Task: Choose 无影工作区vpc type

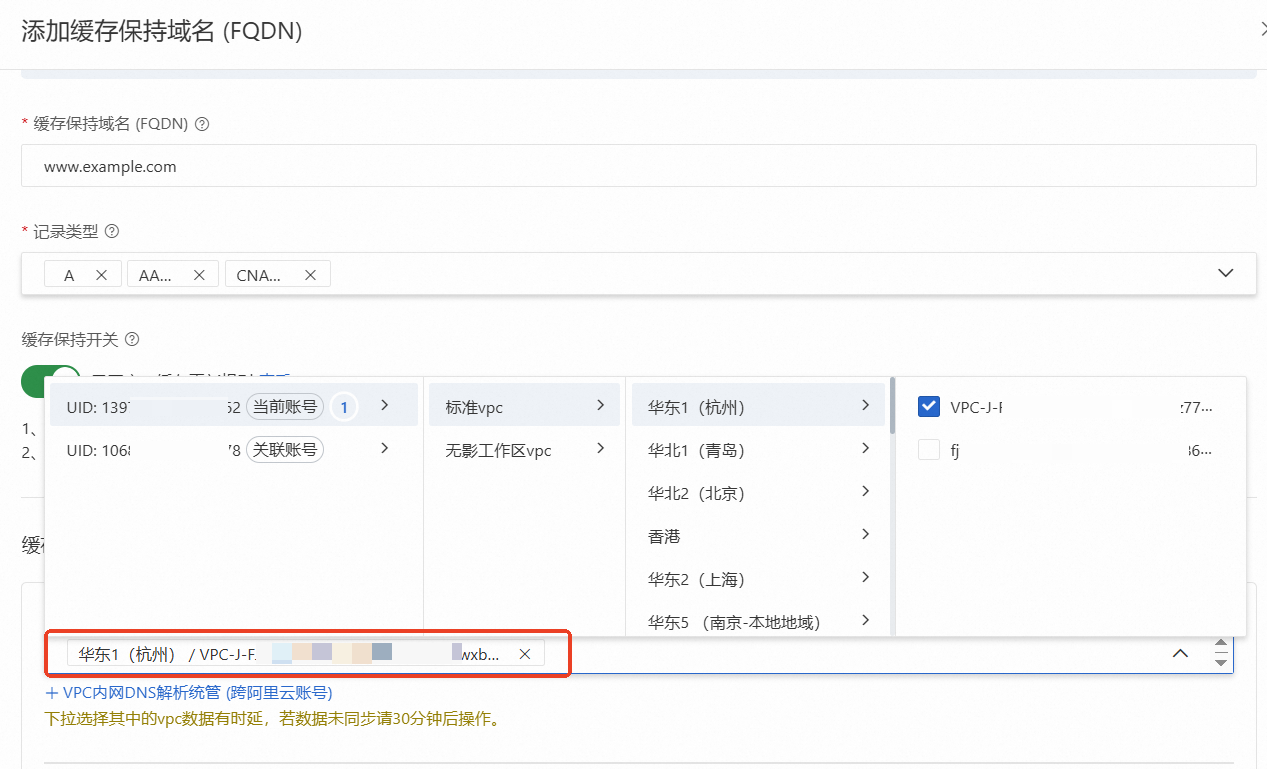Action: tap(525, 450)
